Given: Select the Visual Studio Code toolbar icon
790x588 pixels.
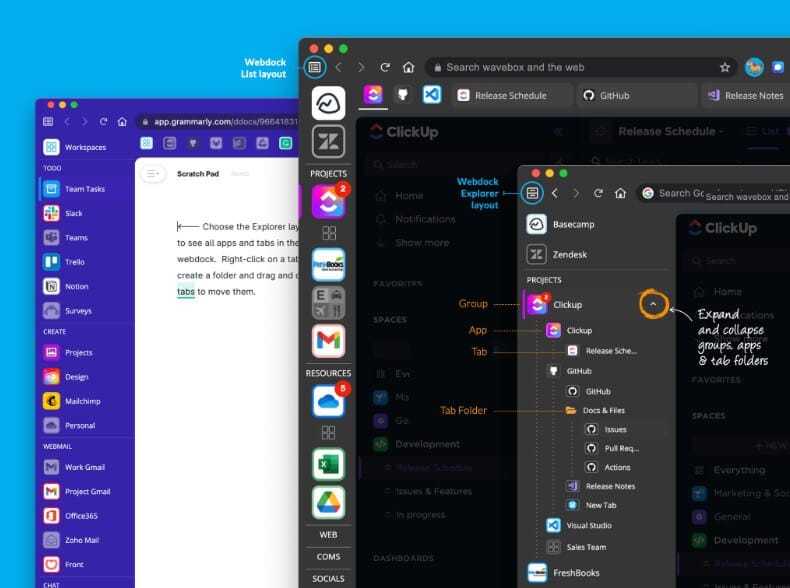Looking at the screenshot, I should (x=432, y=95).
